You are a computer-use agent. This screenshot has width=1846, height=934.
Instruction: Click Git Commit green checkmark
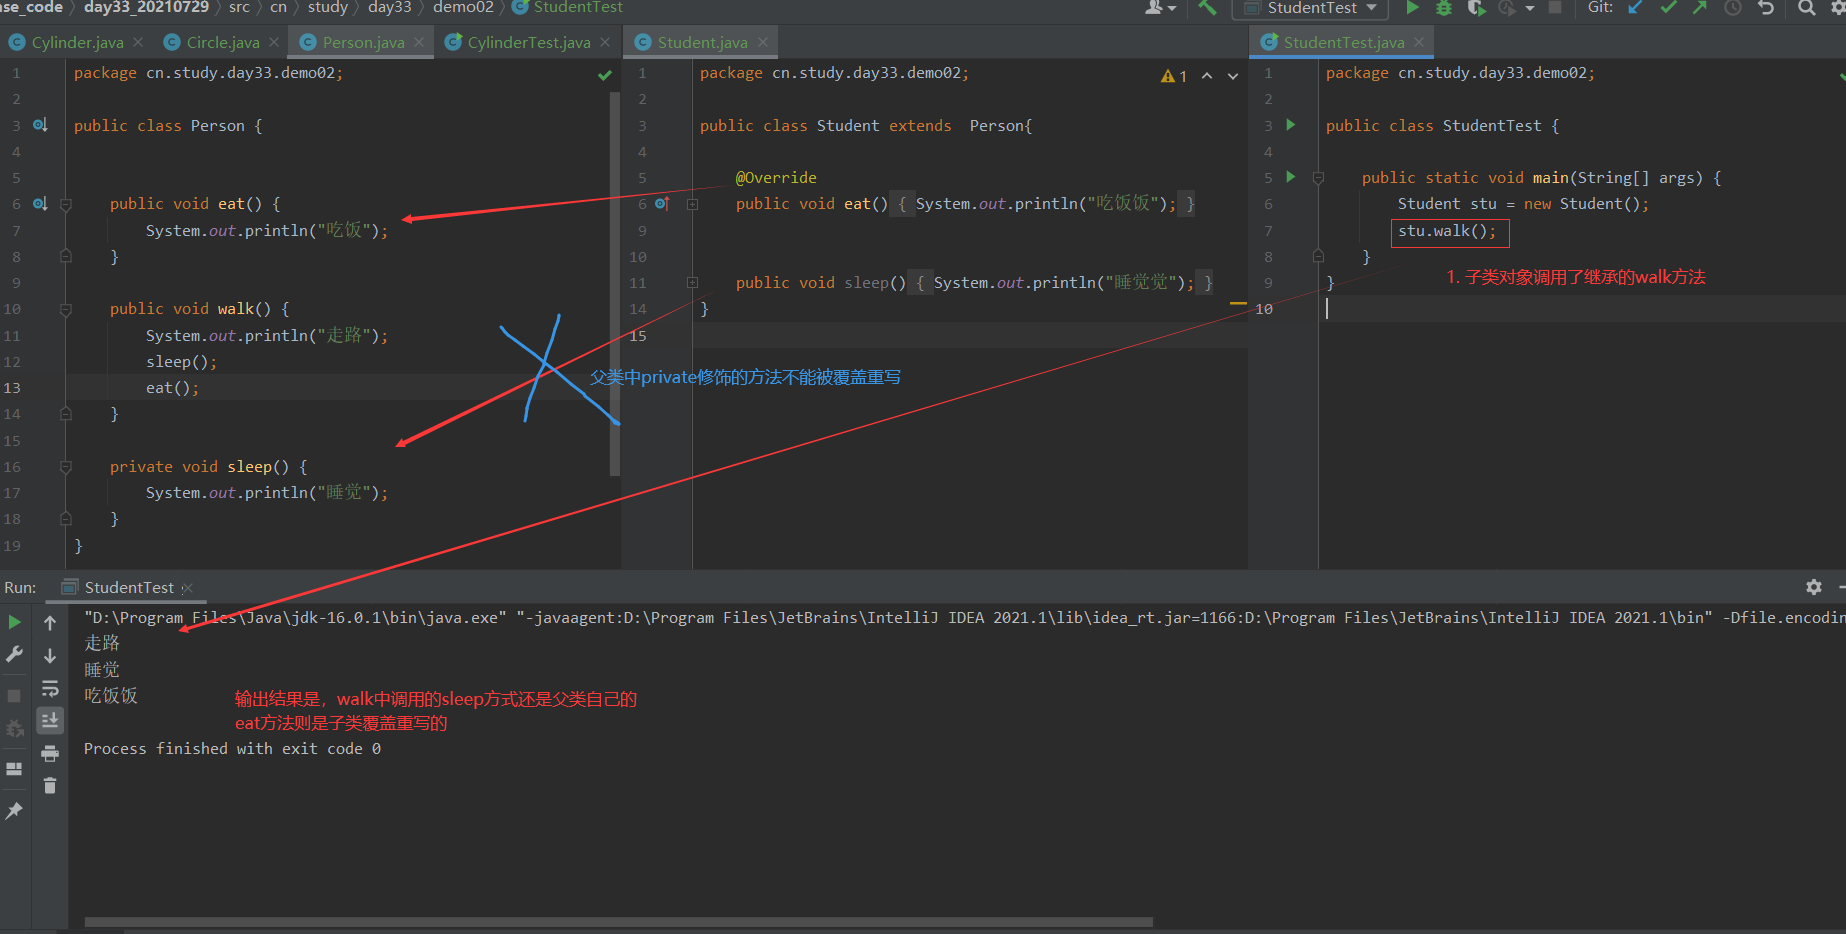(x=1668, y=8)
